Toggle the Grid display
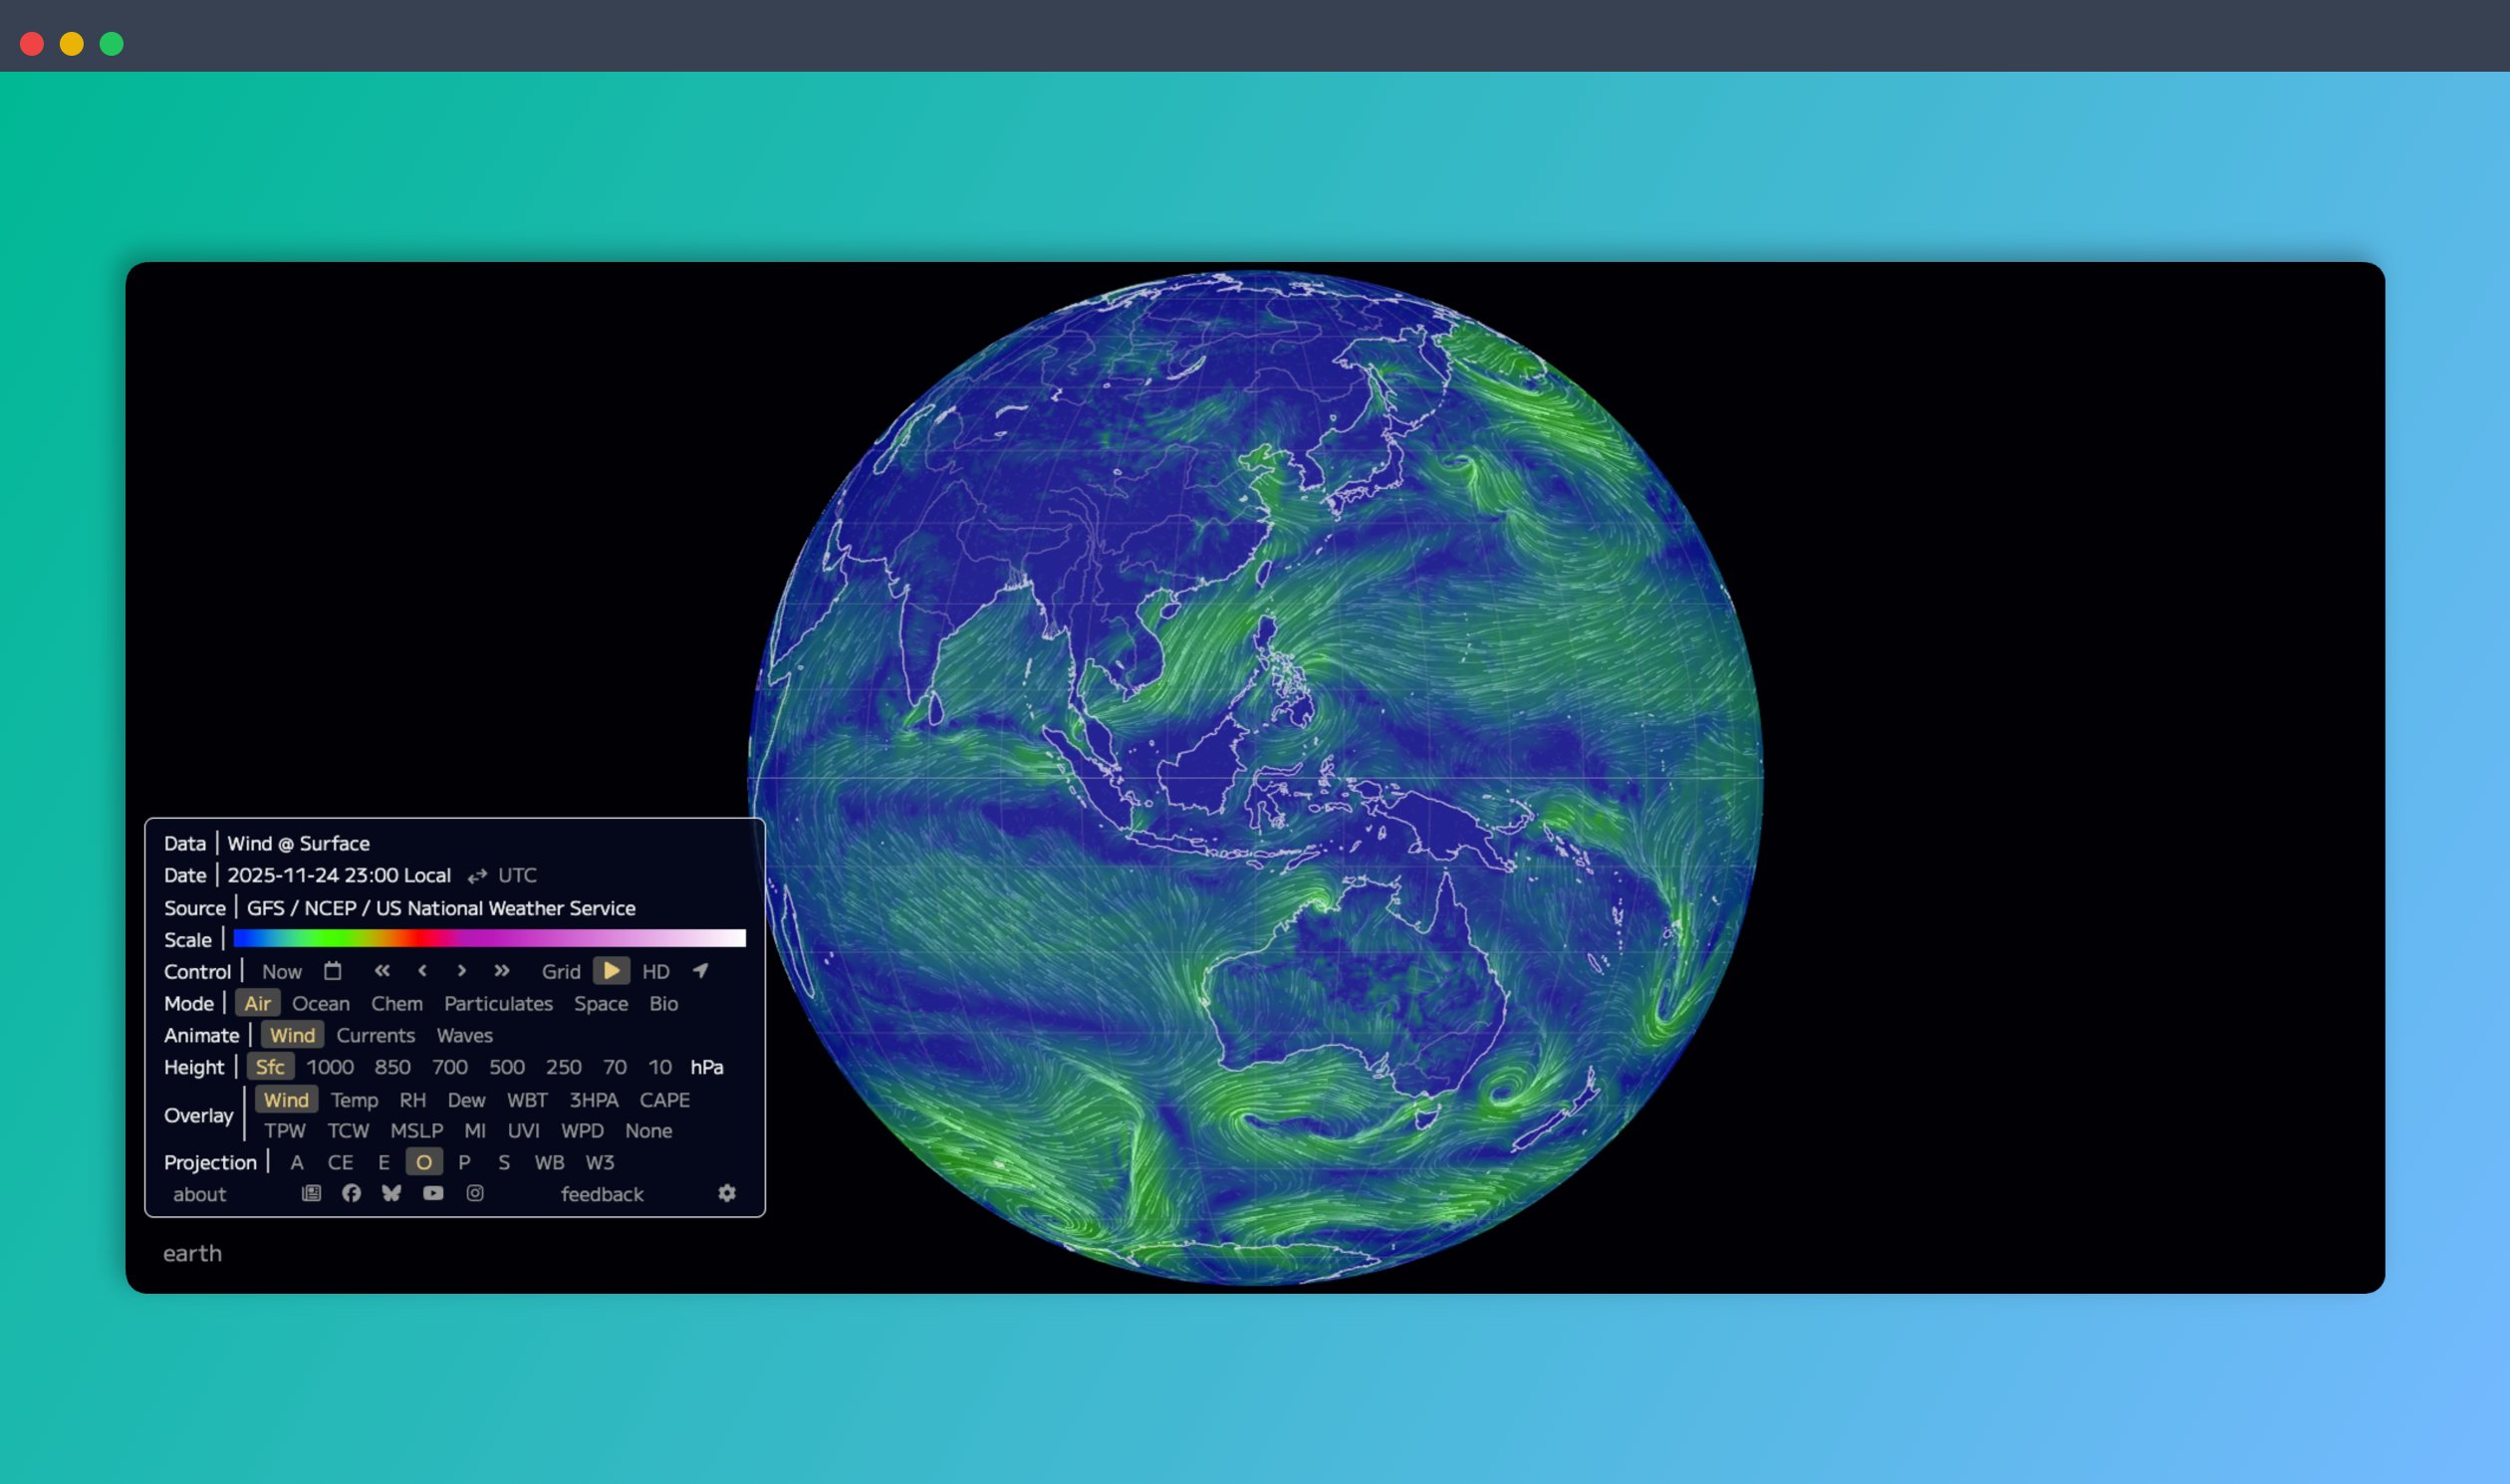The width and height of the screenshot is (2510, 1484). [x=561, y=972]
